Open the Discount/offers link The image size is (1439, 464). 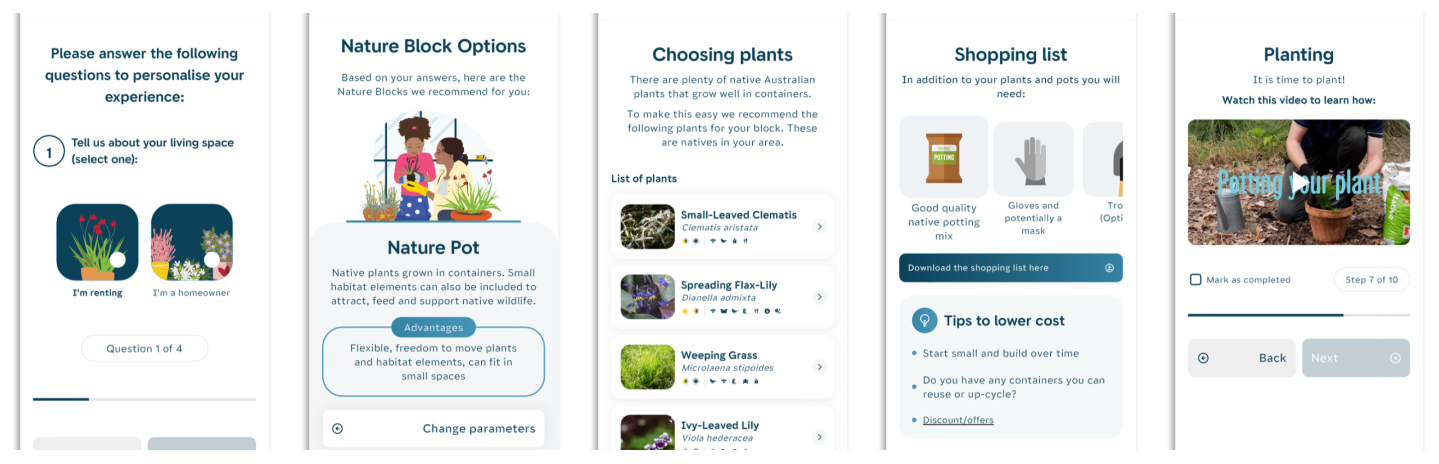pyautogui.click(x=958, y=420)
